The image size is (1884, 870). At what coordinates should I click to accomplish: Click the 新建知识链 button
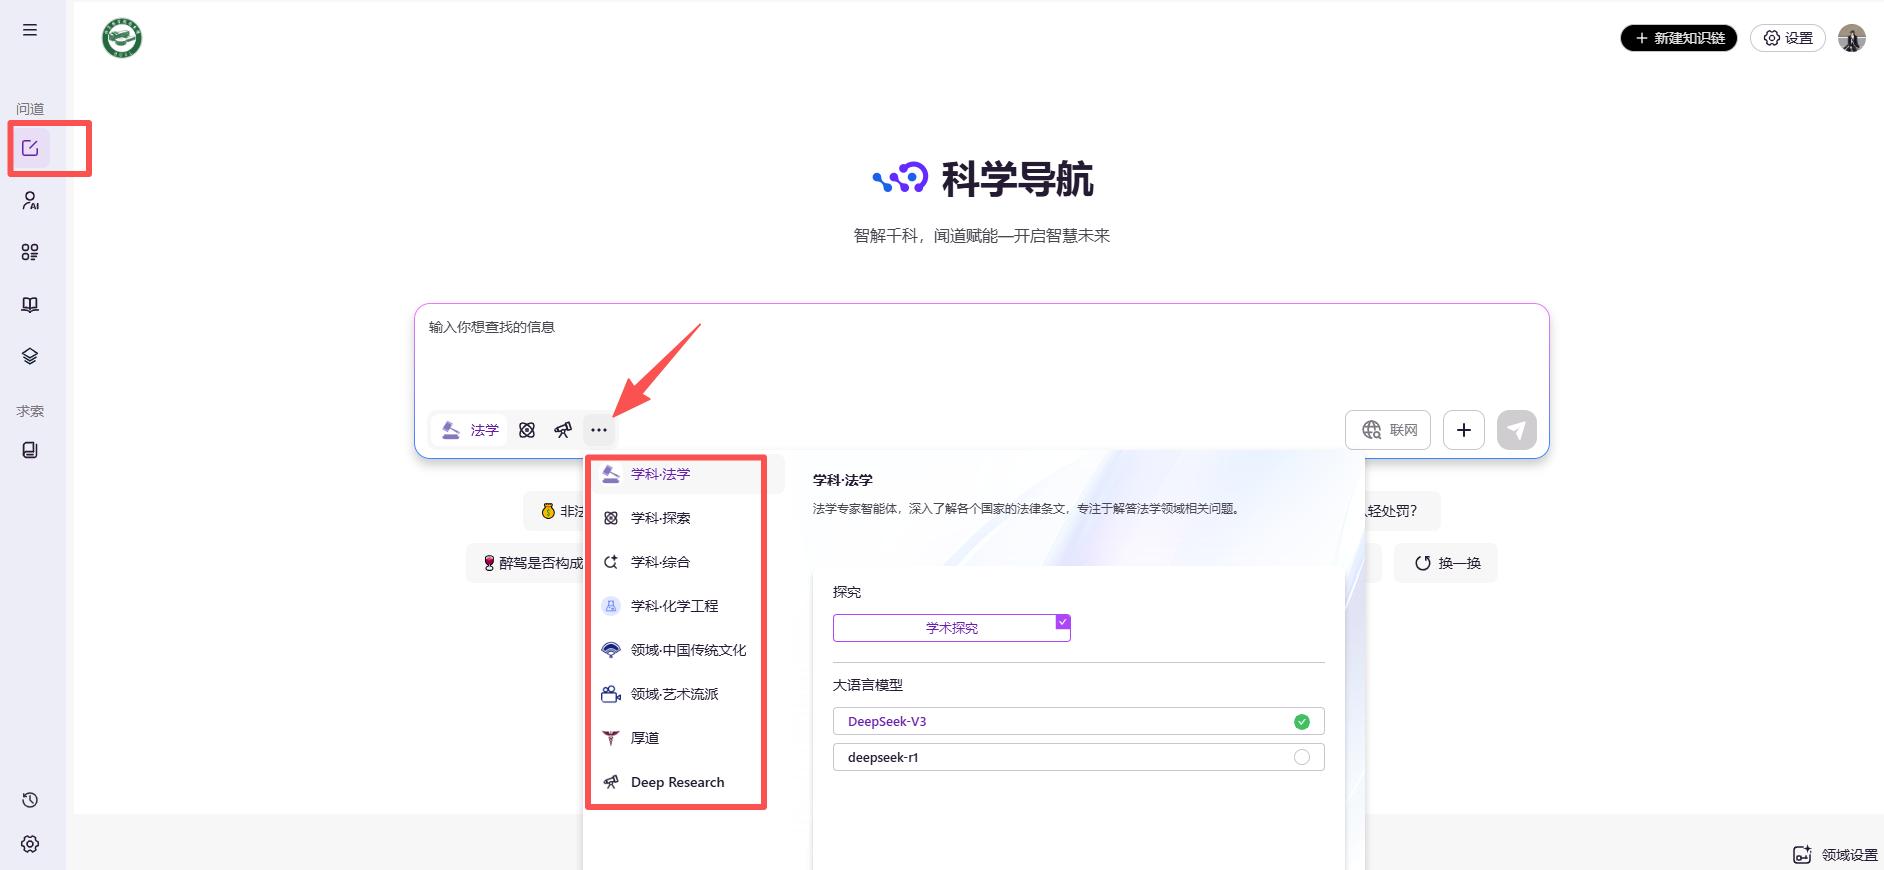point(1678,38)
